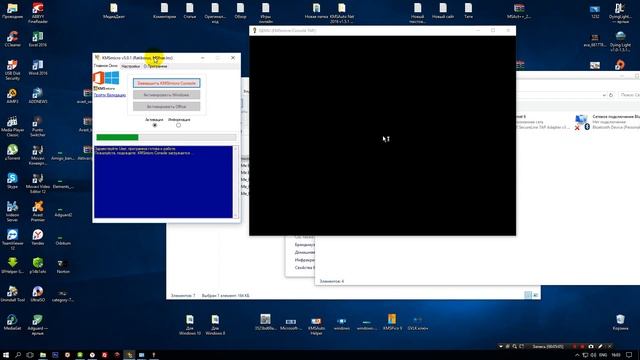Click the KMSmicro log scrollbar

pos(236,182)
